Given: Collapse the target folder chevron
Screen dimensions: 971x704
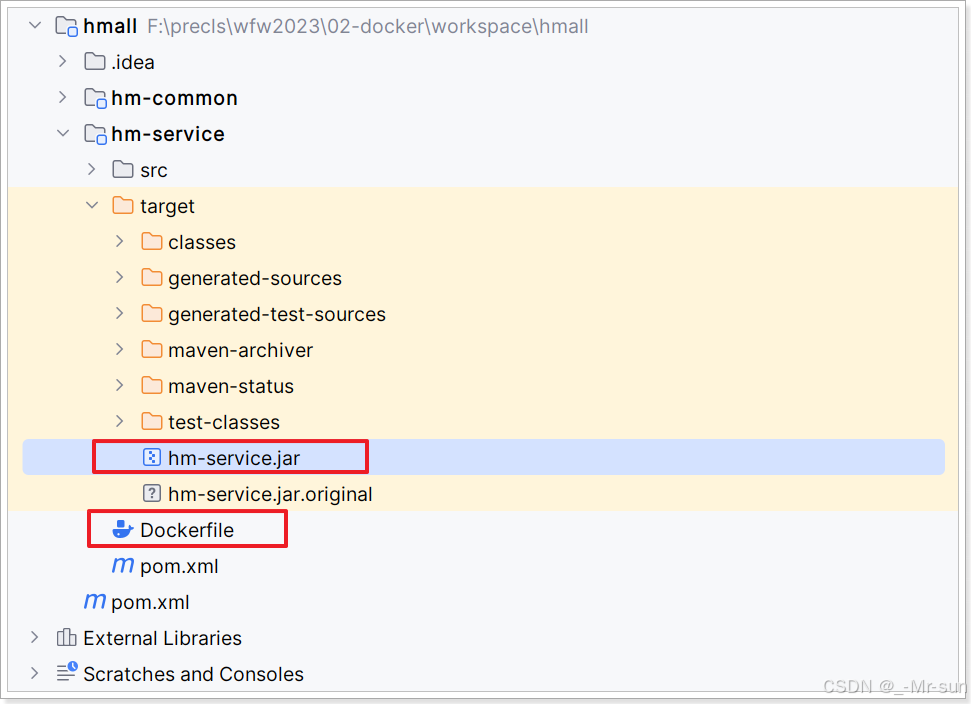Looking at the screenshot, I should tap(92, 205).
